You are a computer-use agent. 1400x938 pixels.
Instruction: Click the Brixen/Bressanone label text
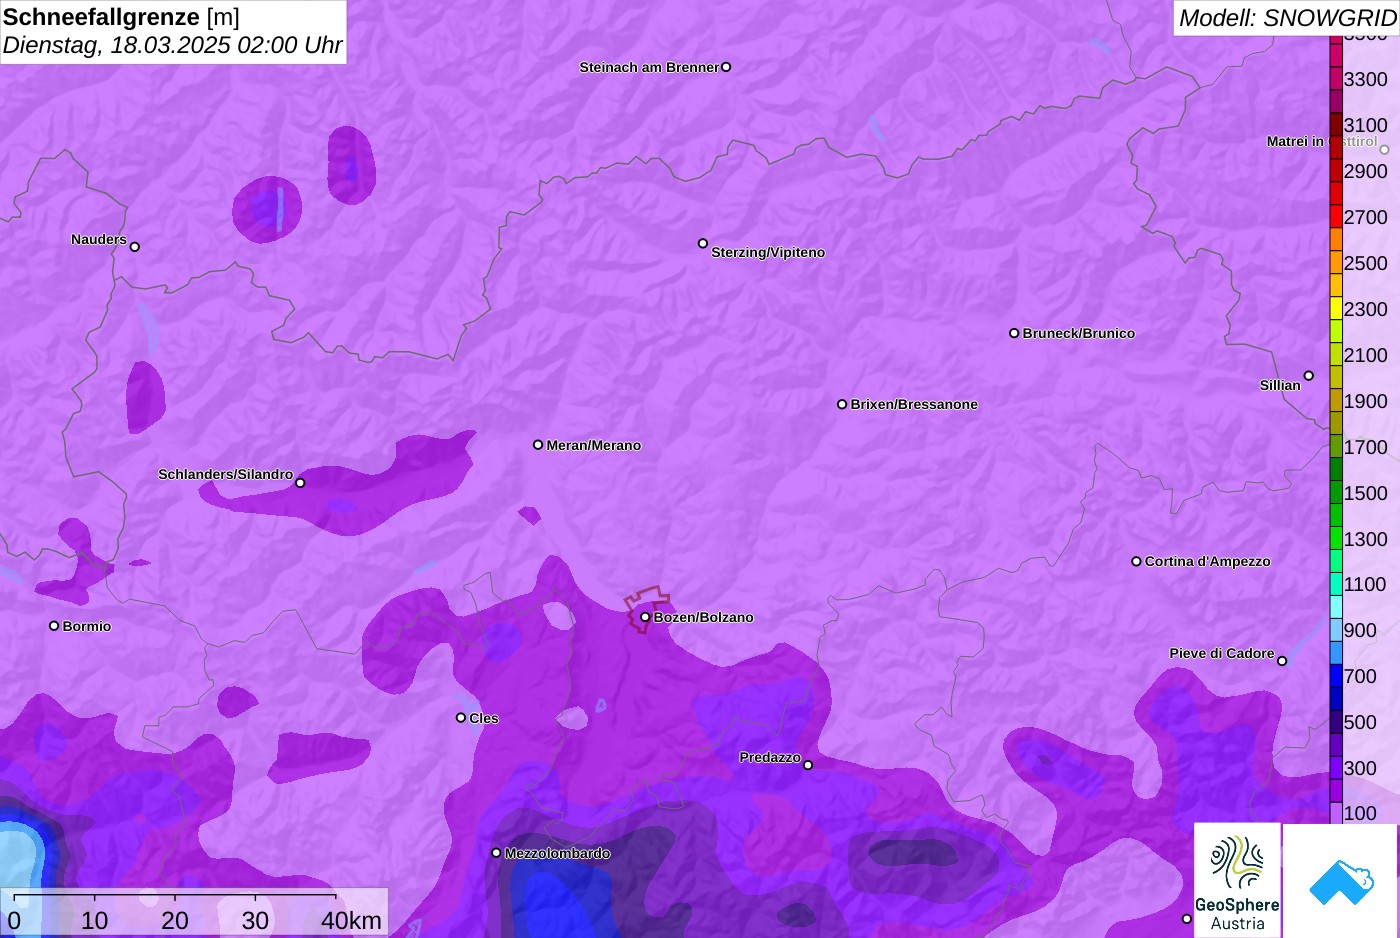point(914,404)
